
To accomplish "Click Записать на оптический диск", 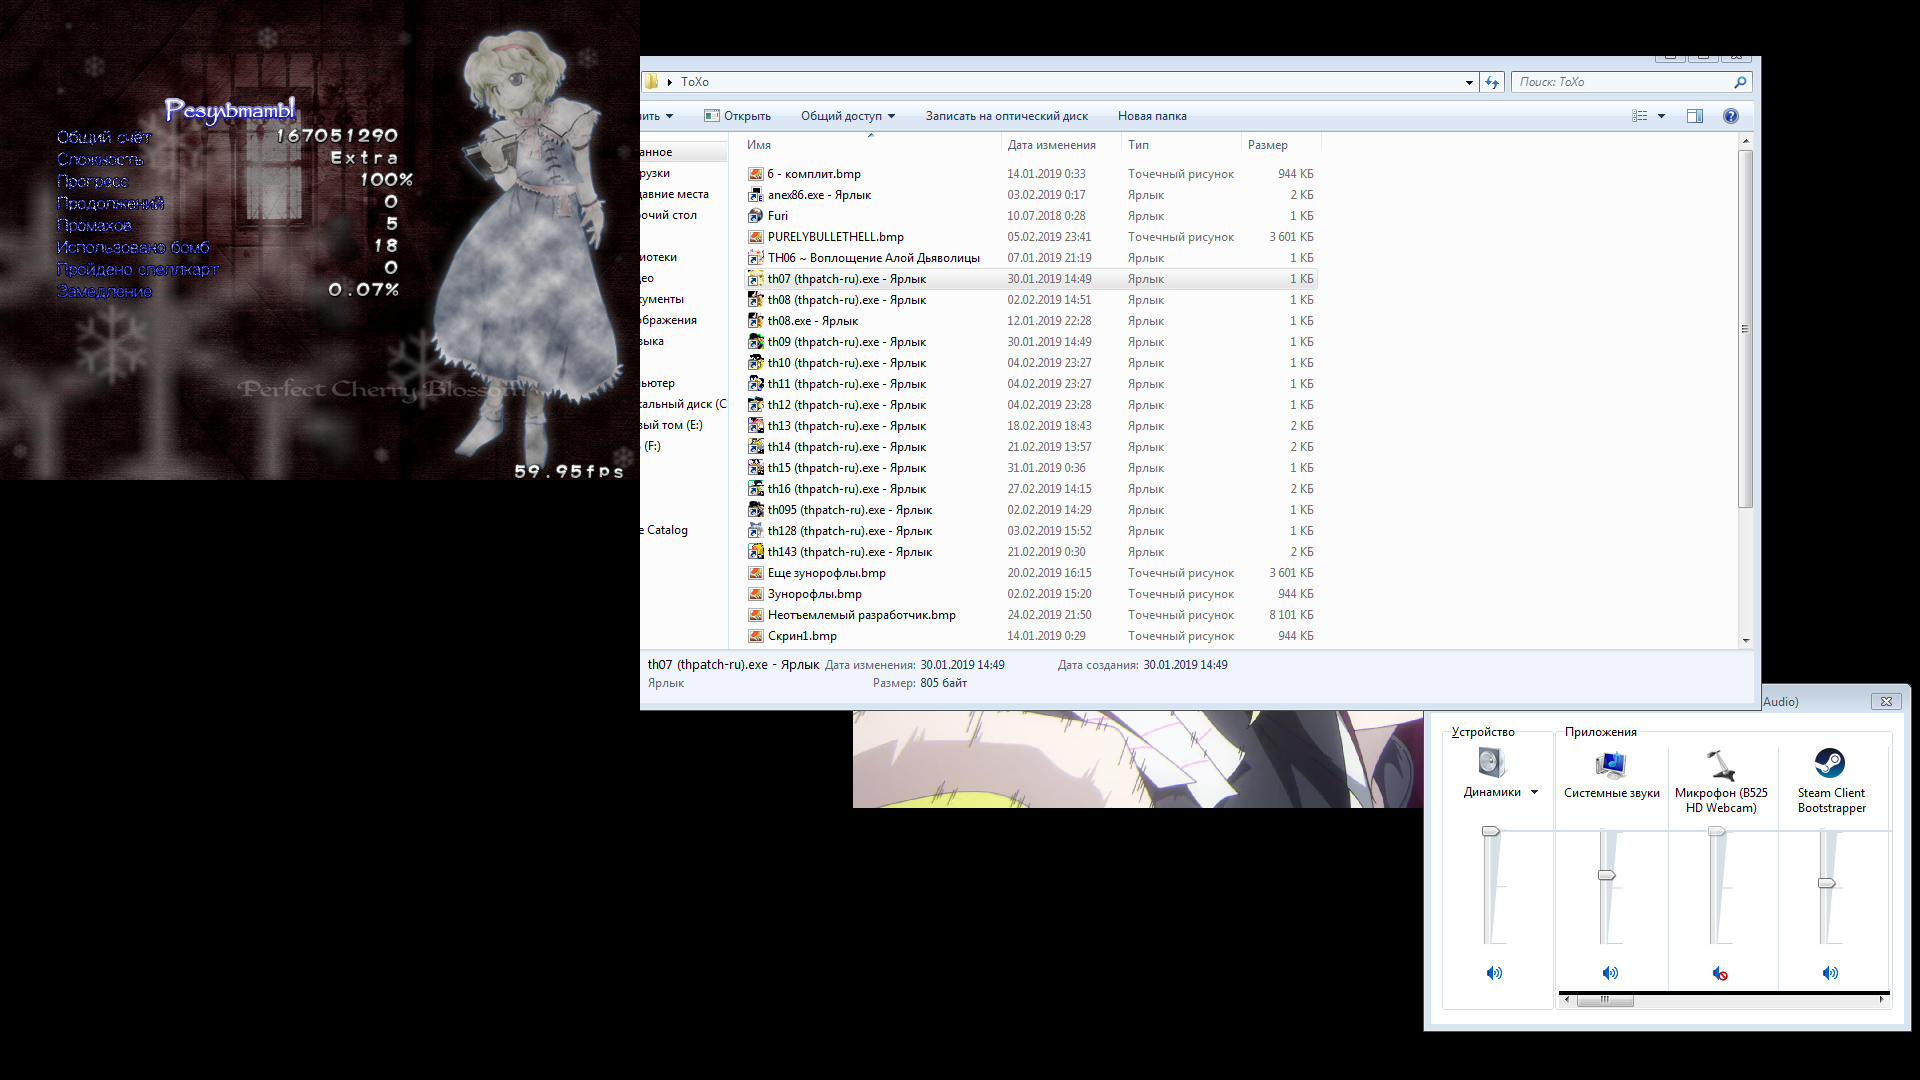I will point(1006,116).
